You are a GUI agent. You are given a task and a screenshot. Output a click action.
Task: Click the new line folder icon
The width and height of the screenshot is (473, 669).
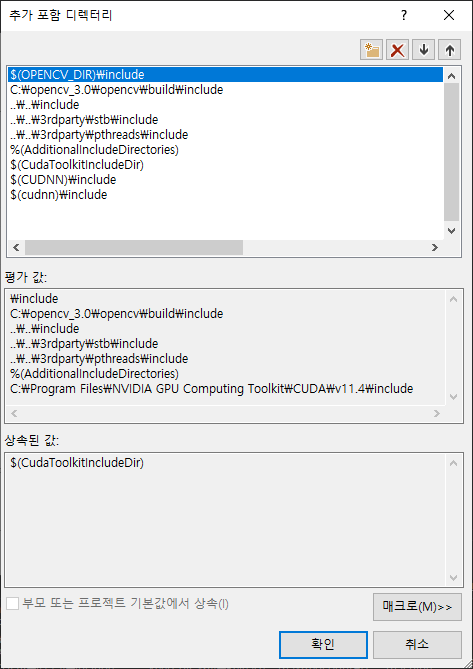pos(371,50)
